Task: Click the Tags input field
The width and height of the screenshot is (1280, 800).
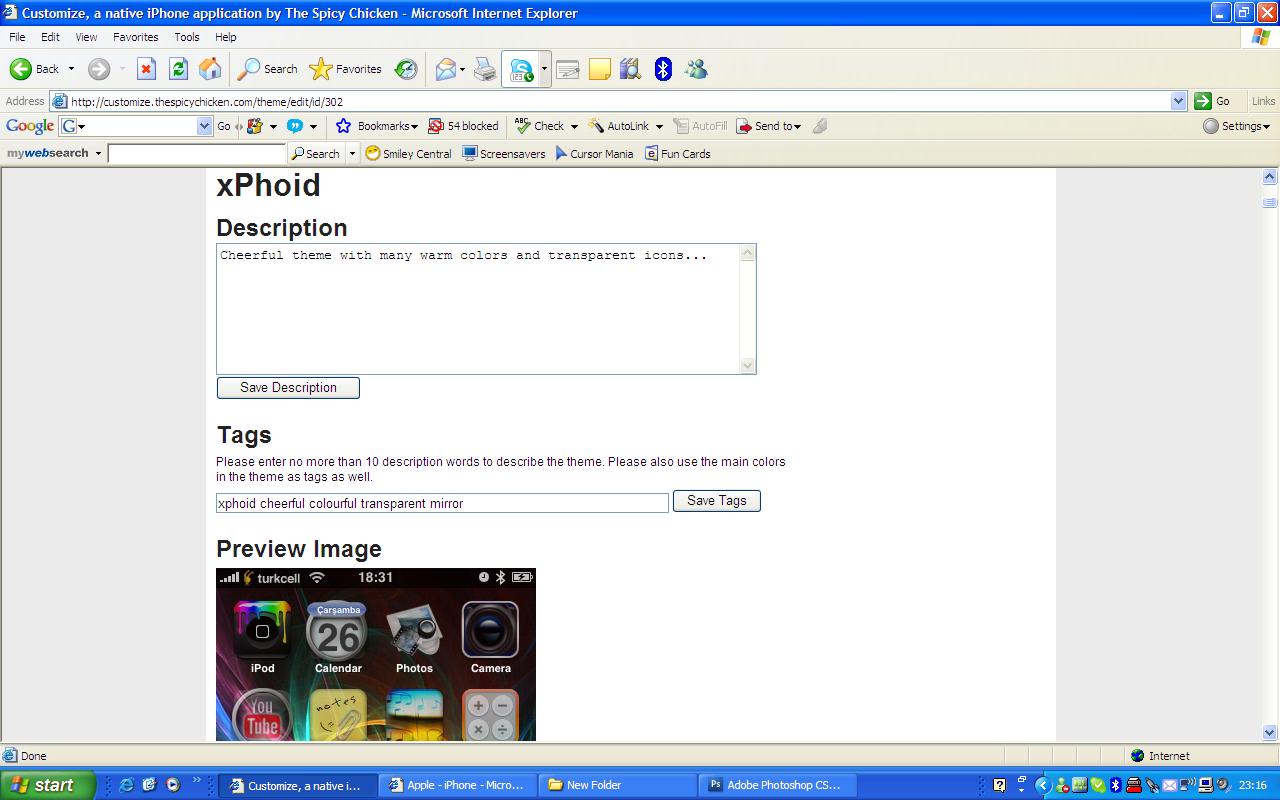Action: [442, 503]
